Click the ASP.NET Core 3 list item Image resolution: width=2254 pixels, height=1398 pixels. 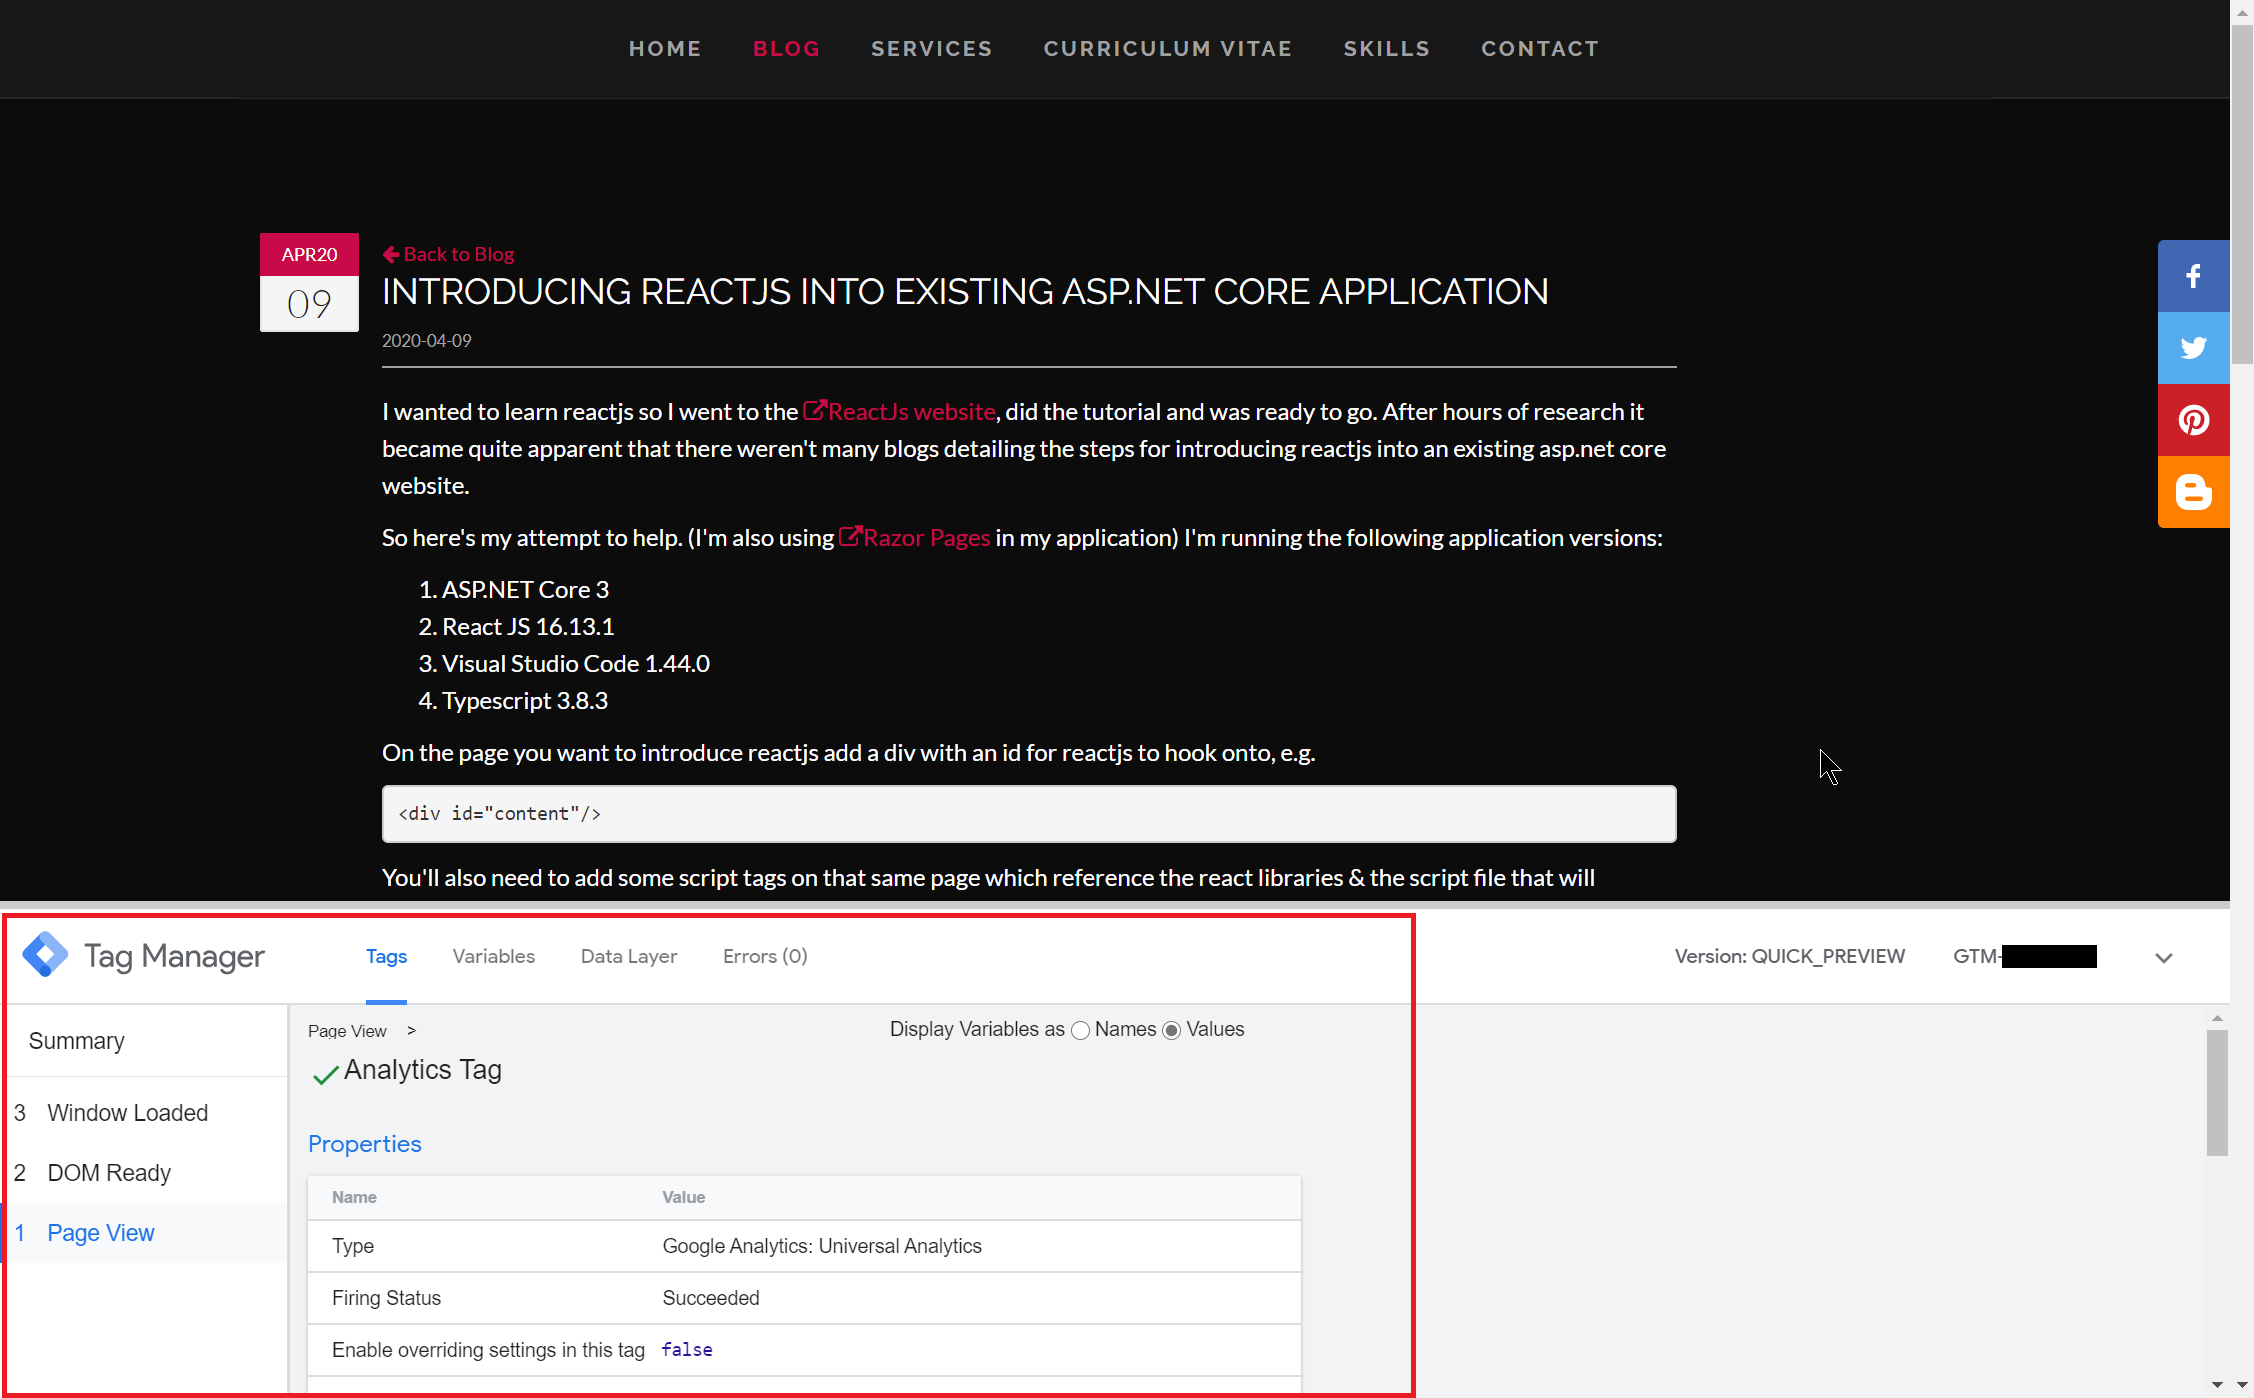[525, 590]
